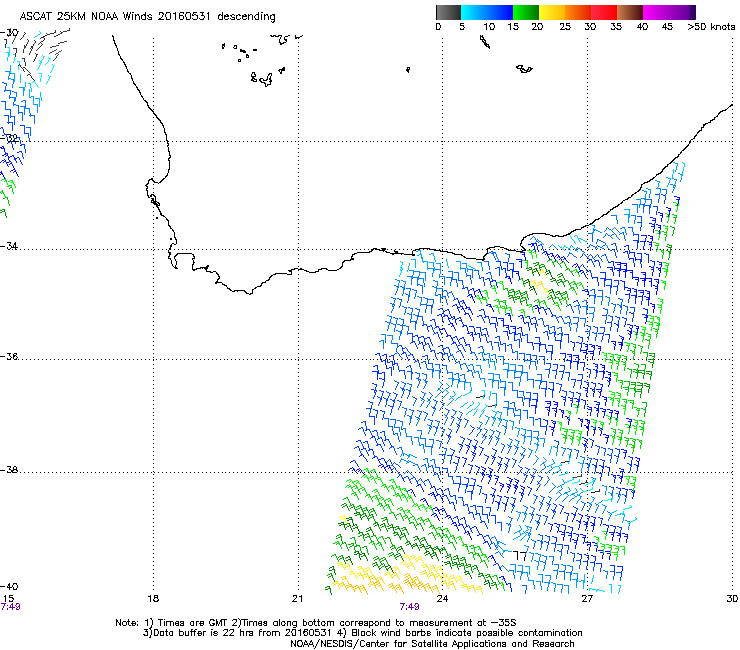Viewport: 740px width, 650px height.
Task: Click the legend scale value '25'
Action: pyautogui.click(x=565, y=27)
